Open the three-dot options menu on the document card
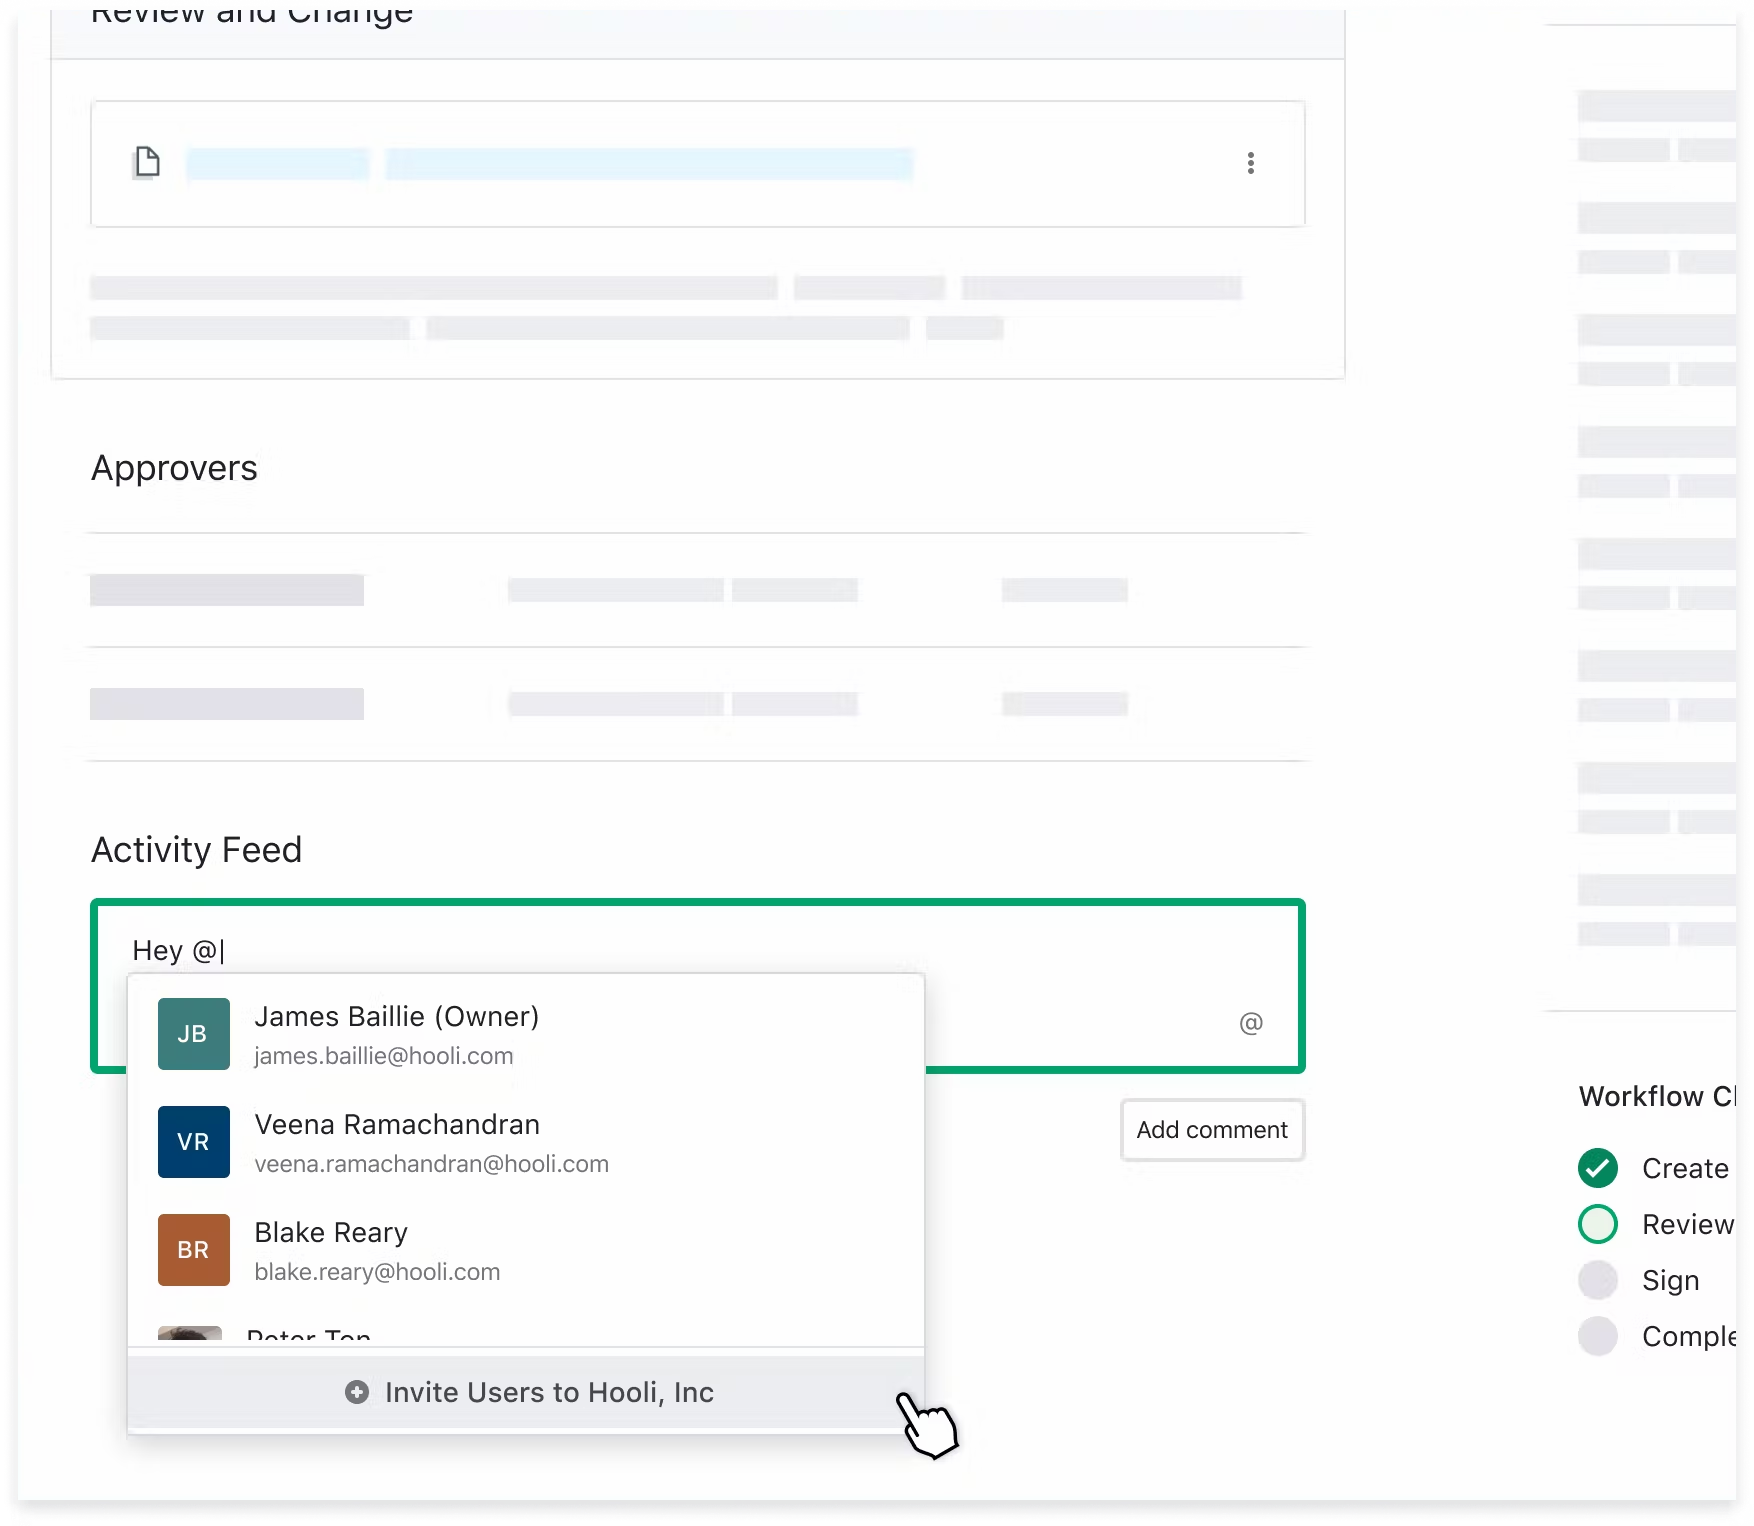 [x=1250, y=163]
